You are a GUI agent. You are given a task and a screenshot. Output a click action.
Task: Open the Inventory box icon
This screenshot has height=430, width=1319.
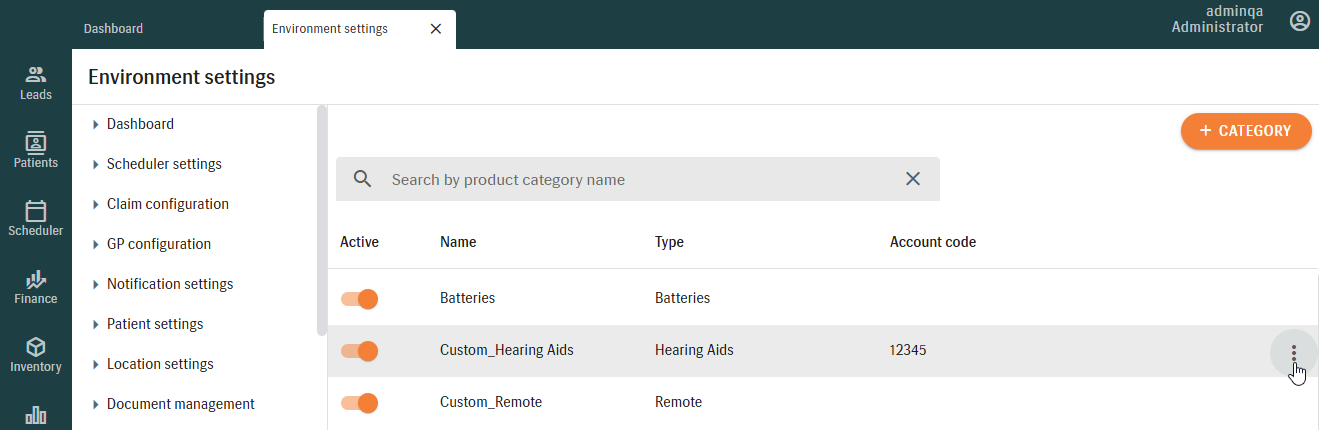pyautogui.click(x=36, y=354)
